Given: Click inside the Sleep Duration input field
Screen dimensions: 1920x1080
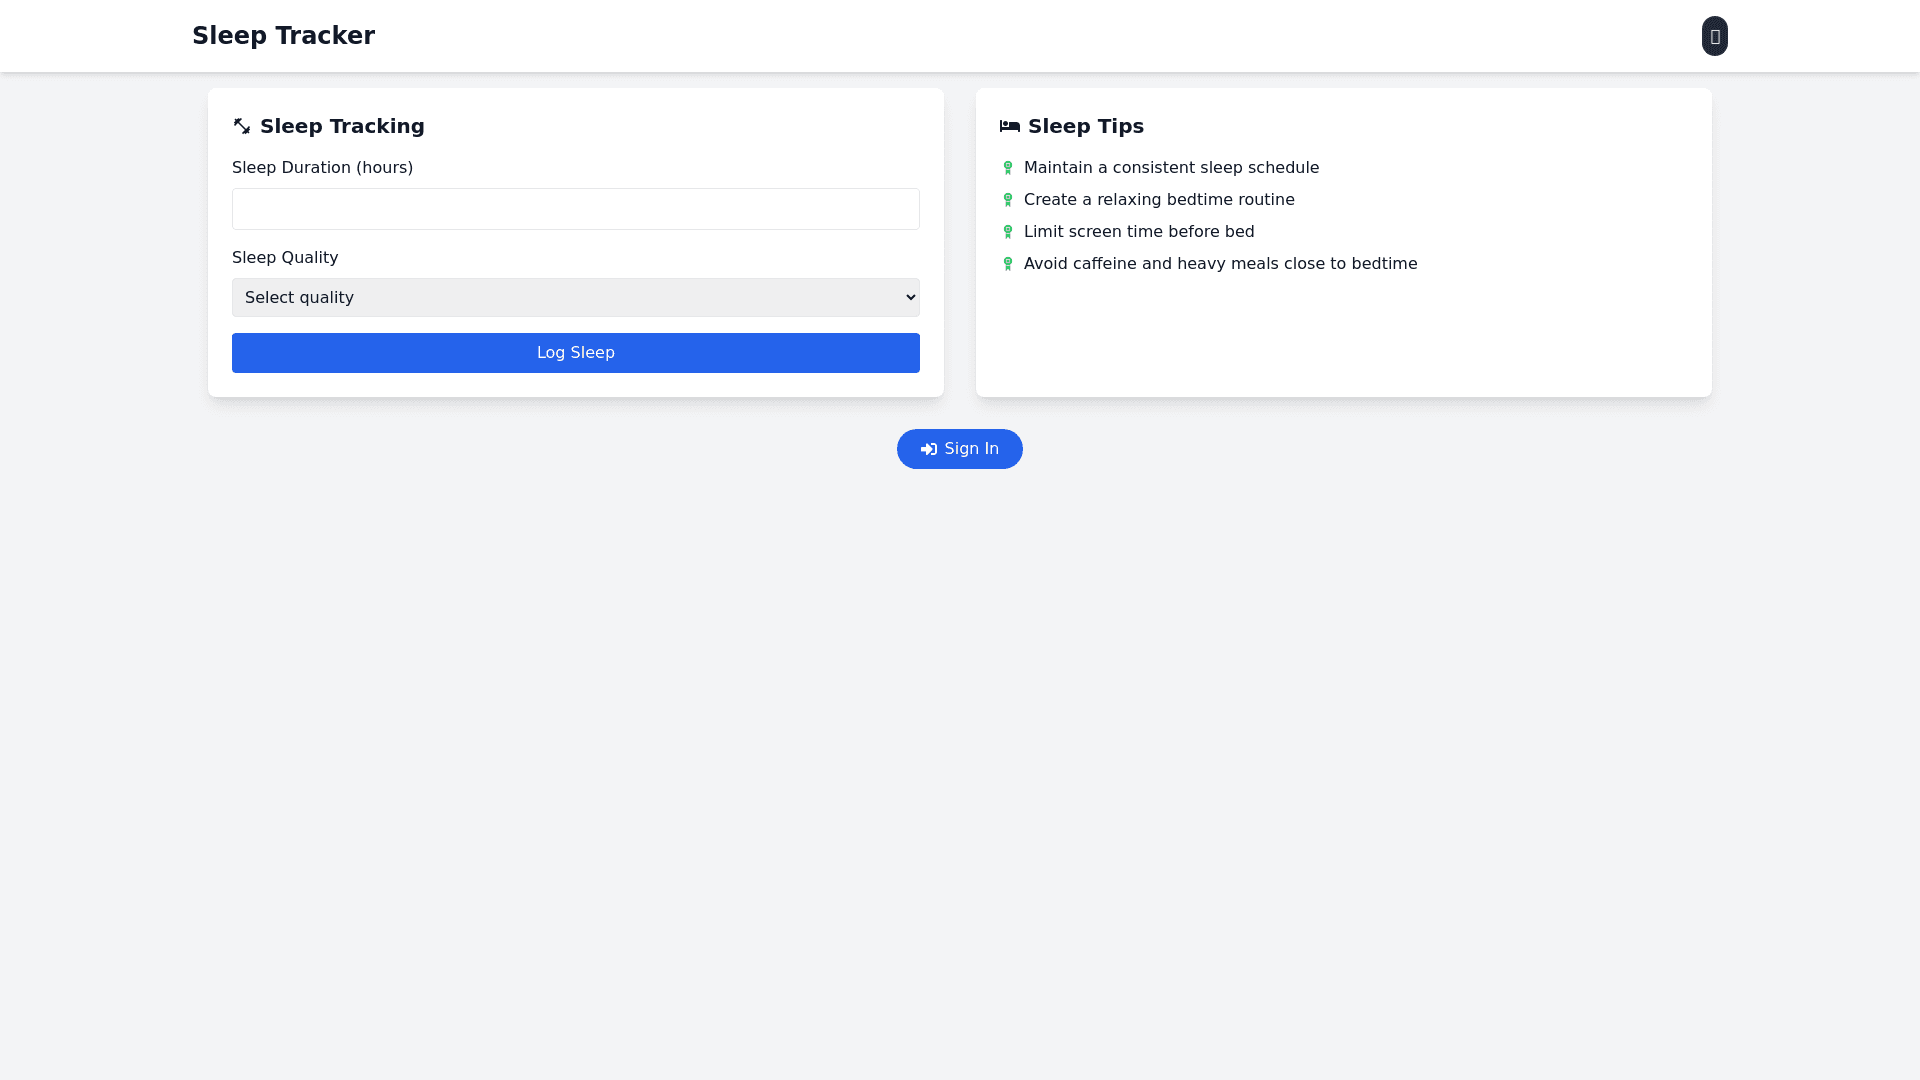Looking at the screenshot, I should [x=575, y=209].
